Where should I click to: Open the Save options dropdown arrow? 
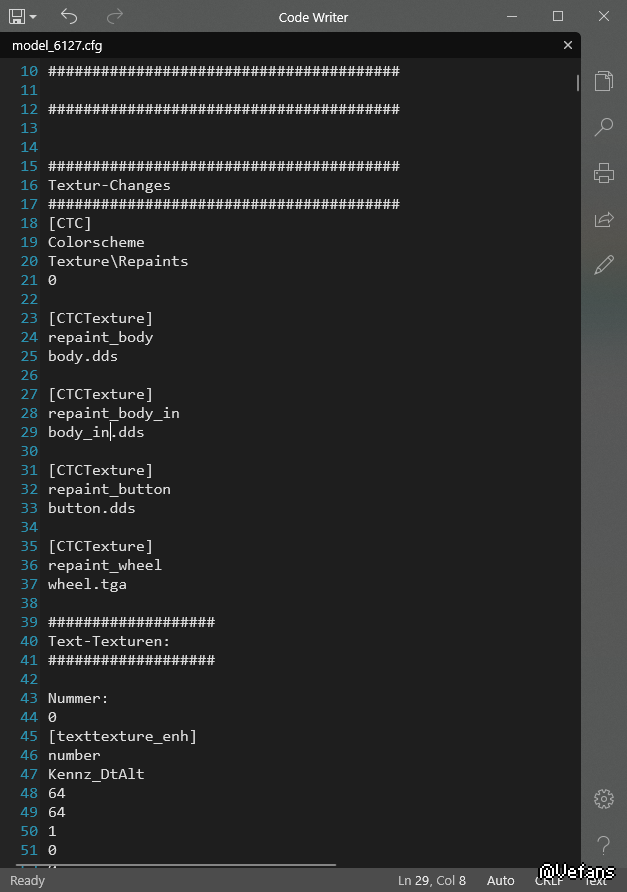tap(33, 17)
